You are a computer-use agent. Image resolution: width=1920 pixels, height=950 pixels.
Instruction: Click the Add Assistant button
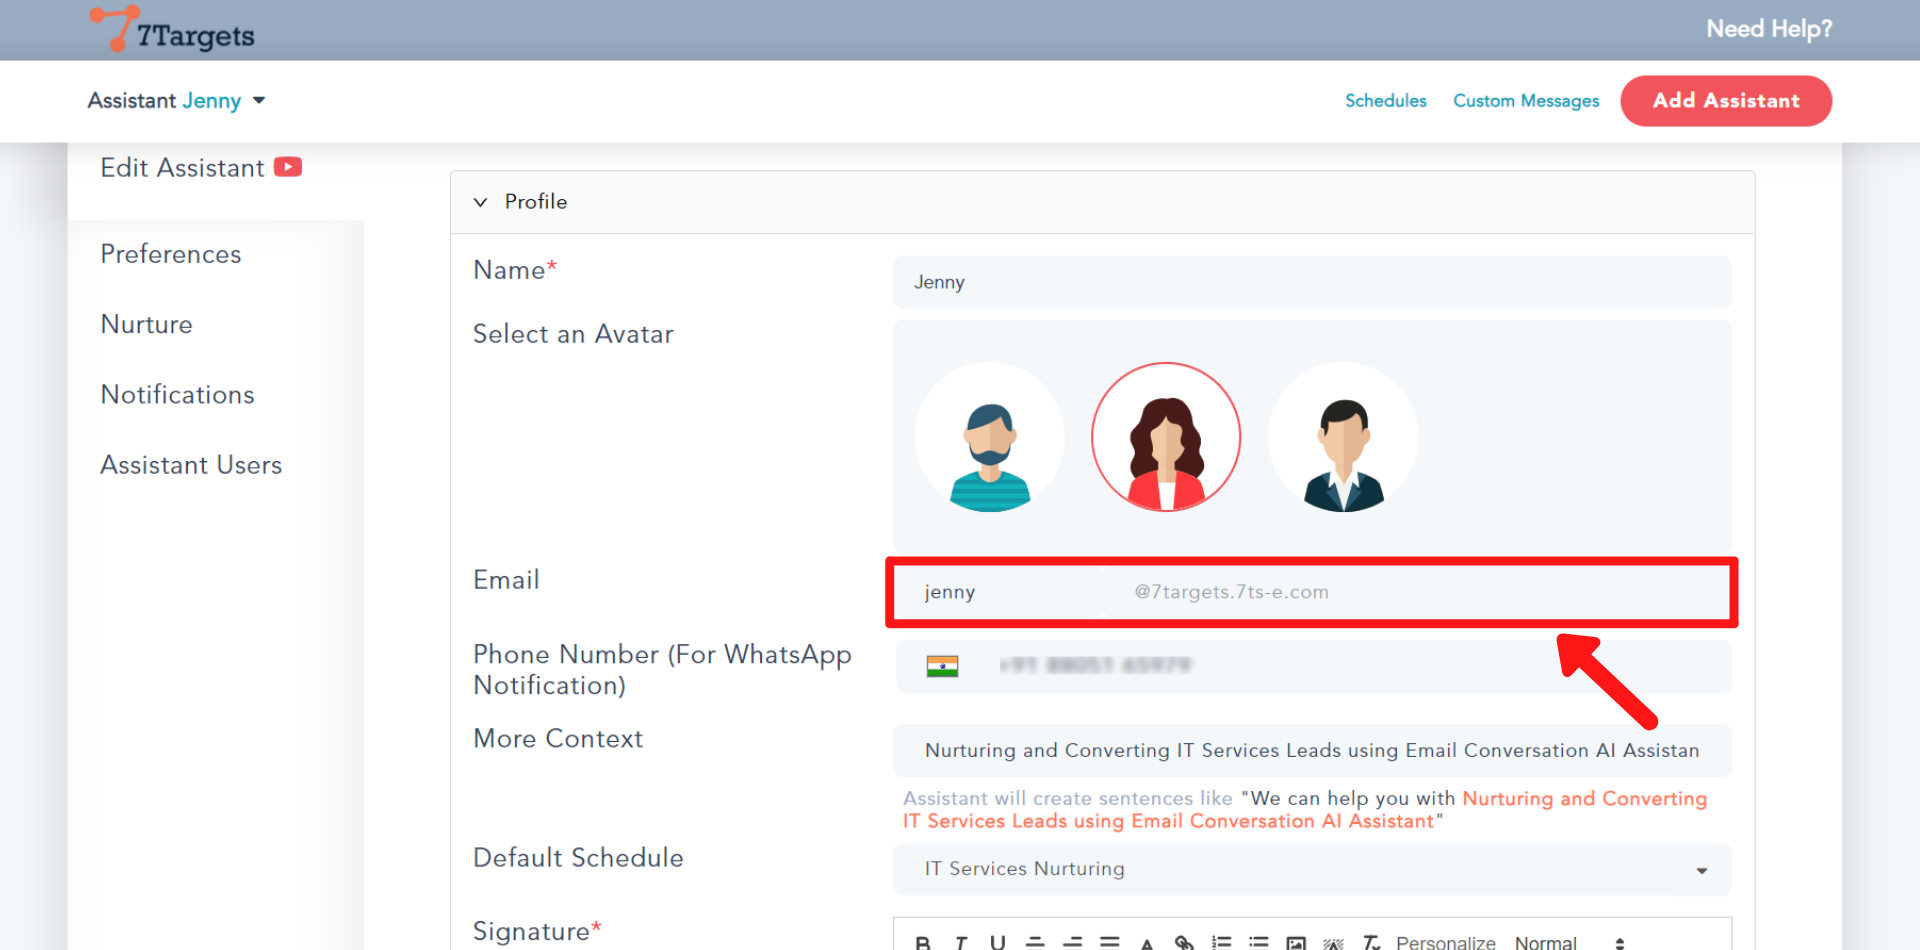1726,100
